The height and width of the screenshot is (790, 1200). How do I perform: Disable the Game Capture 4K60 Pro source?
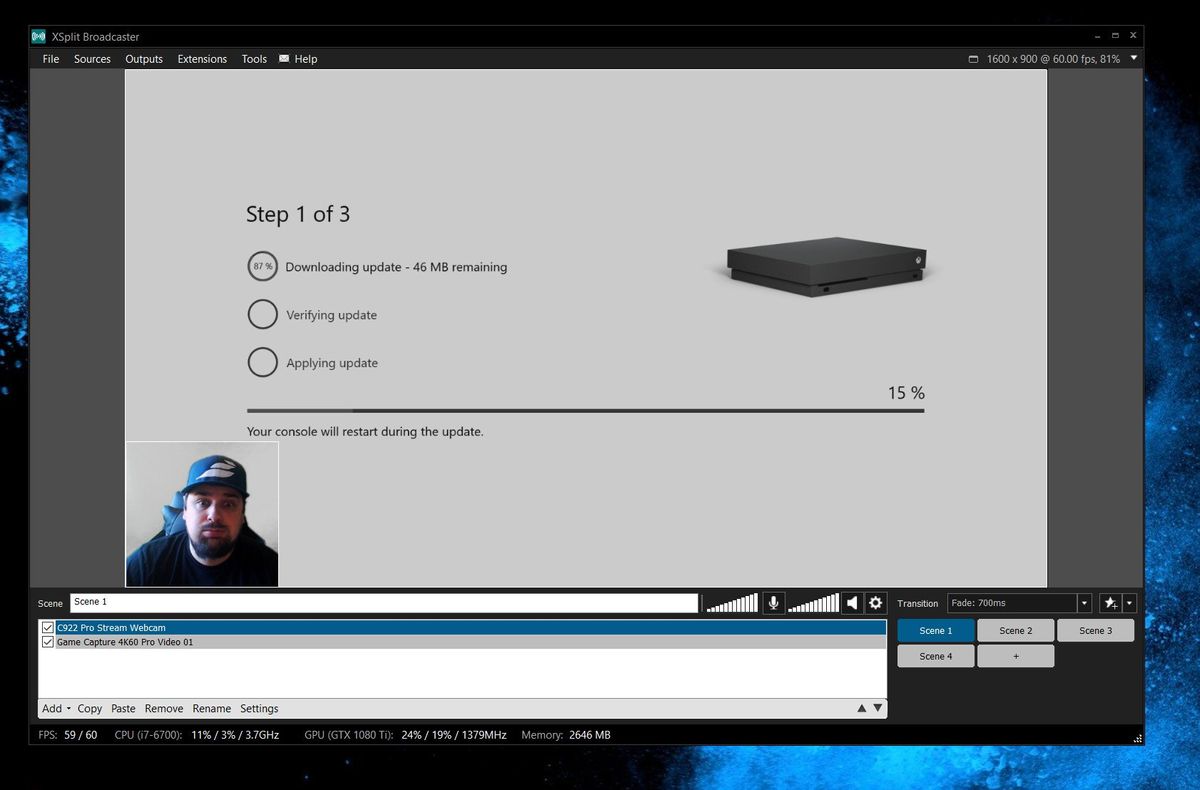pyautogui.click(x=48, y=641)
